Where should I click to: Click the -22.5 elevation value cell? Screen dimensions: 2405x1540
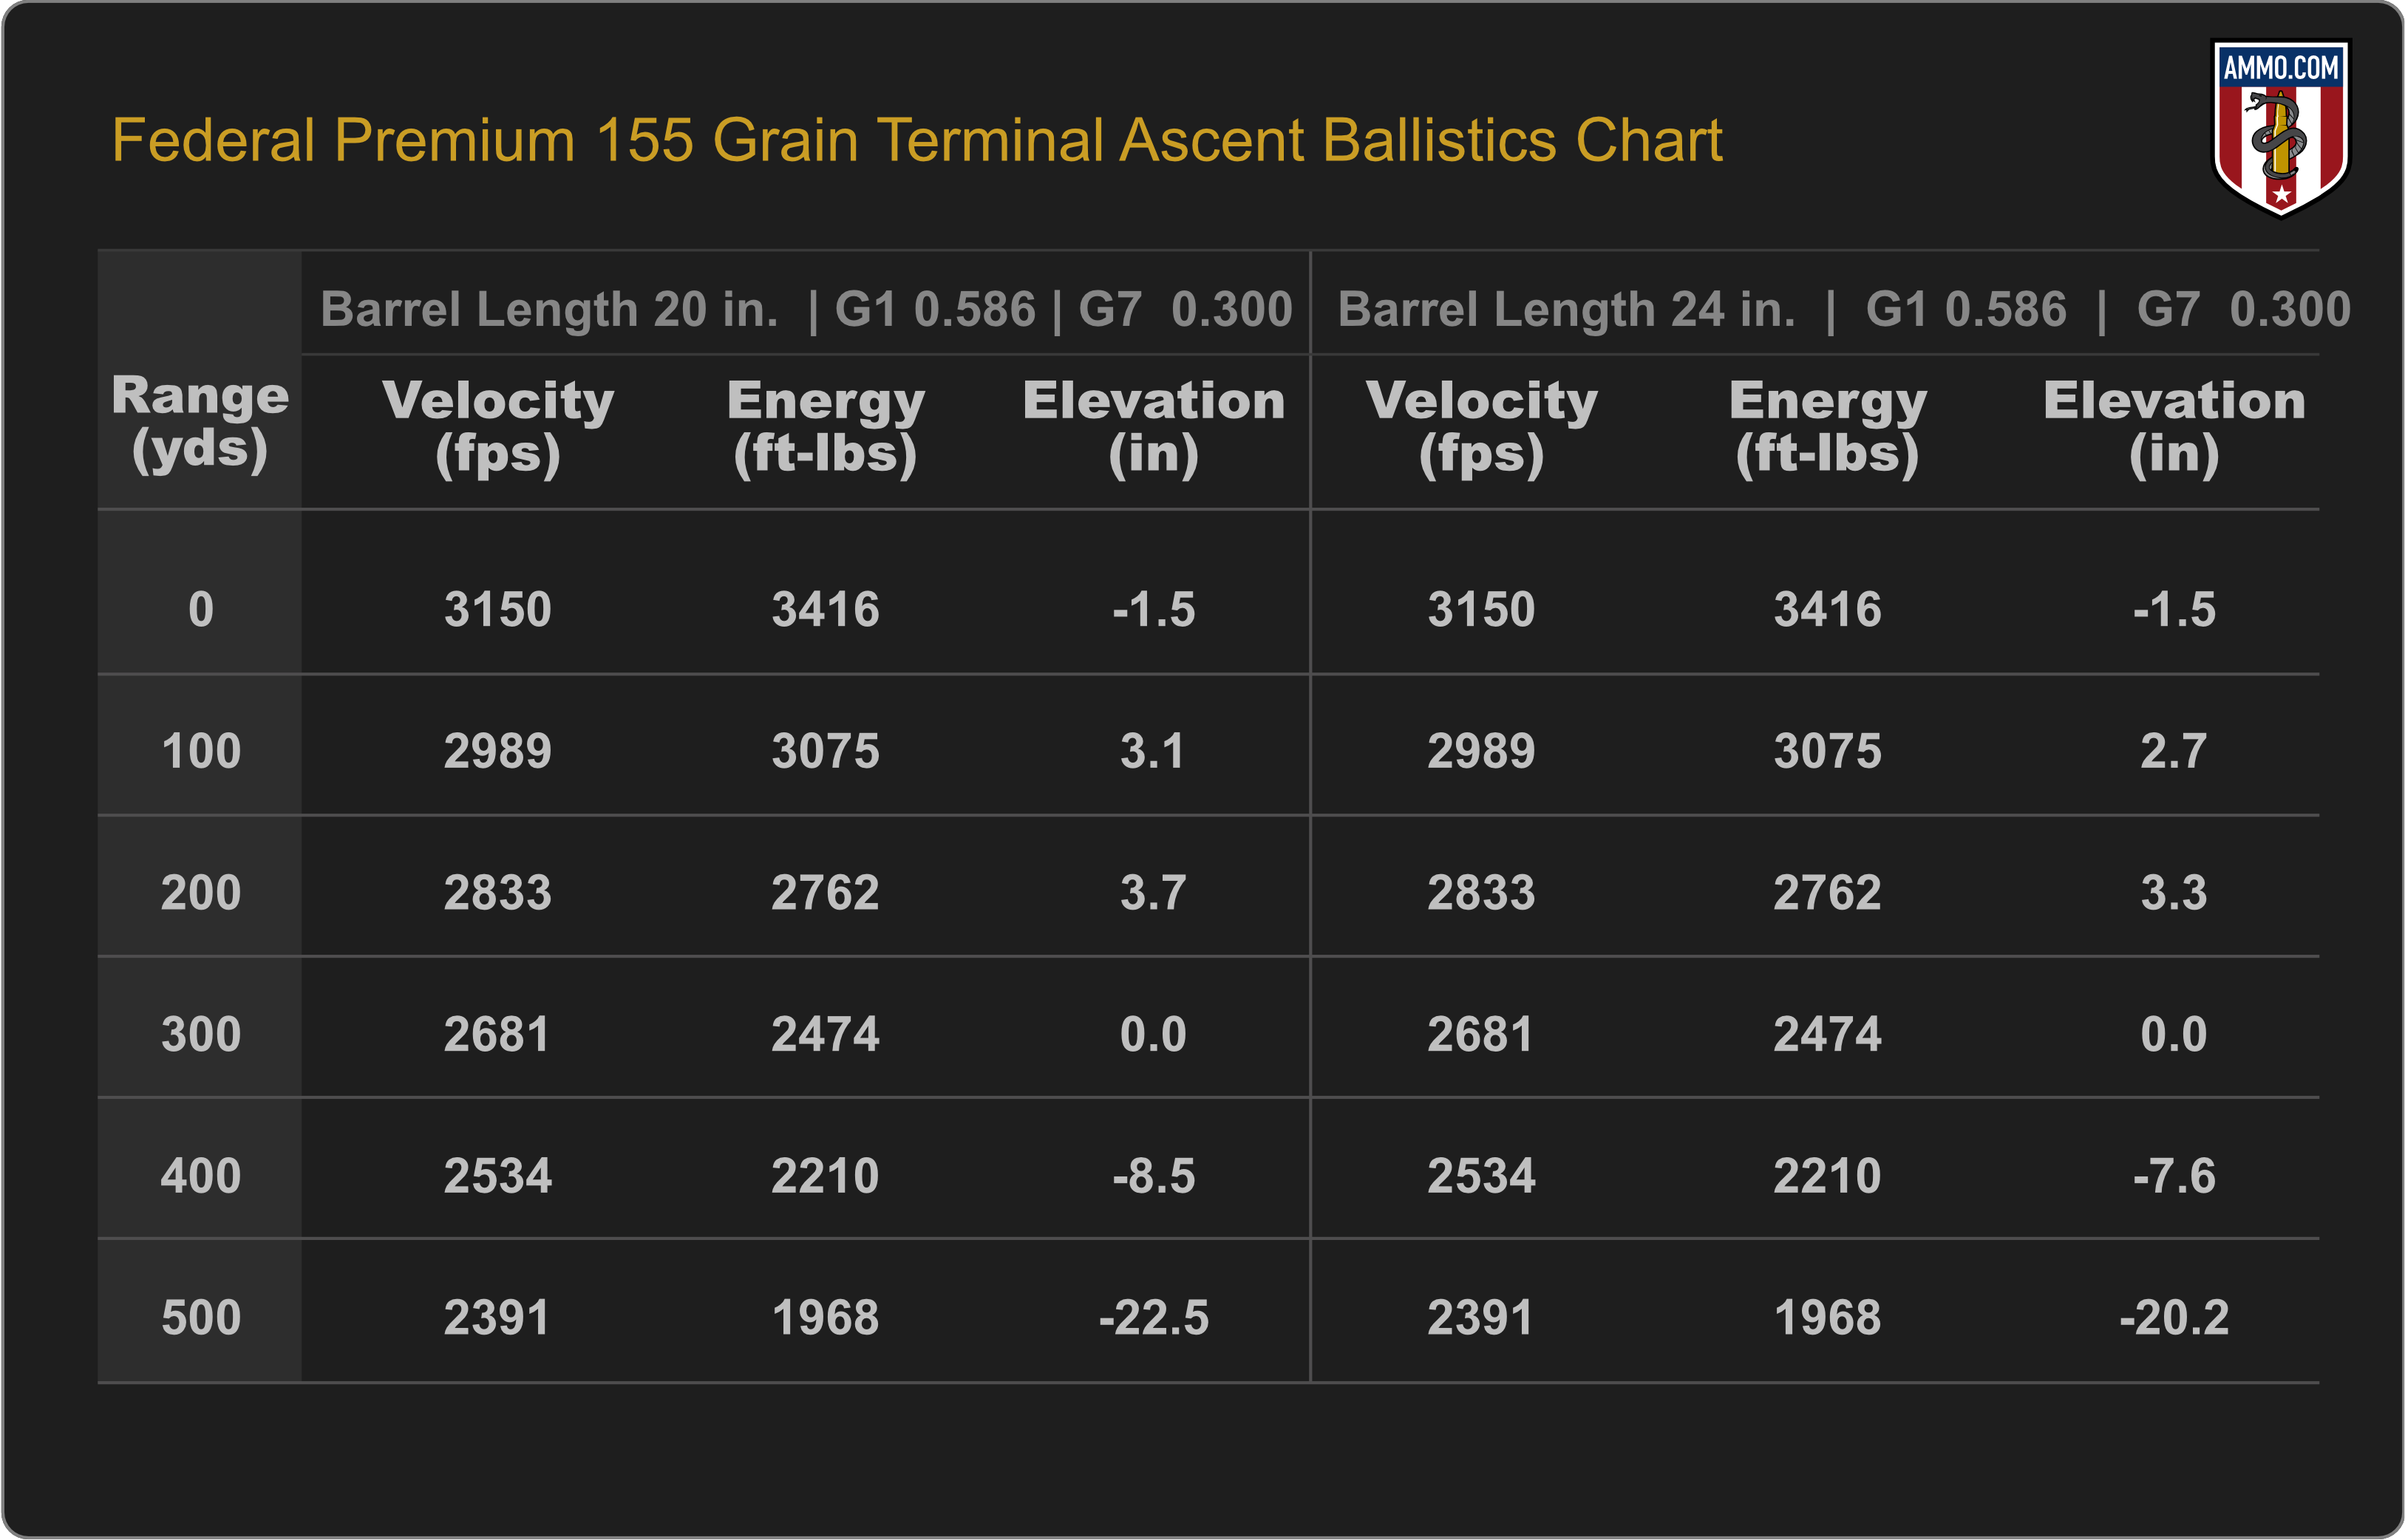pos(1153,1317)
